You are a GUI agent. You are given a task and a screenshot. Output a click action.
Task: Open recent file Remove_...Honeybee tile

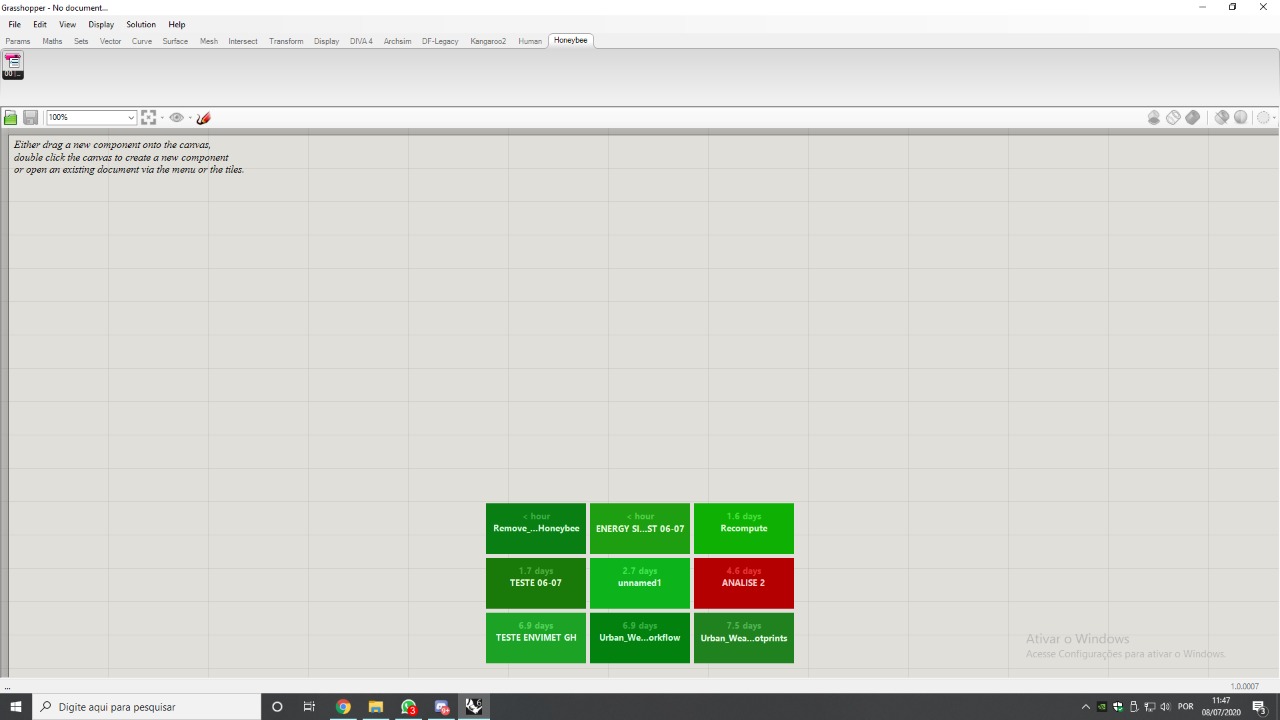(x=536, y=529)
